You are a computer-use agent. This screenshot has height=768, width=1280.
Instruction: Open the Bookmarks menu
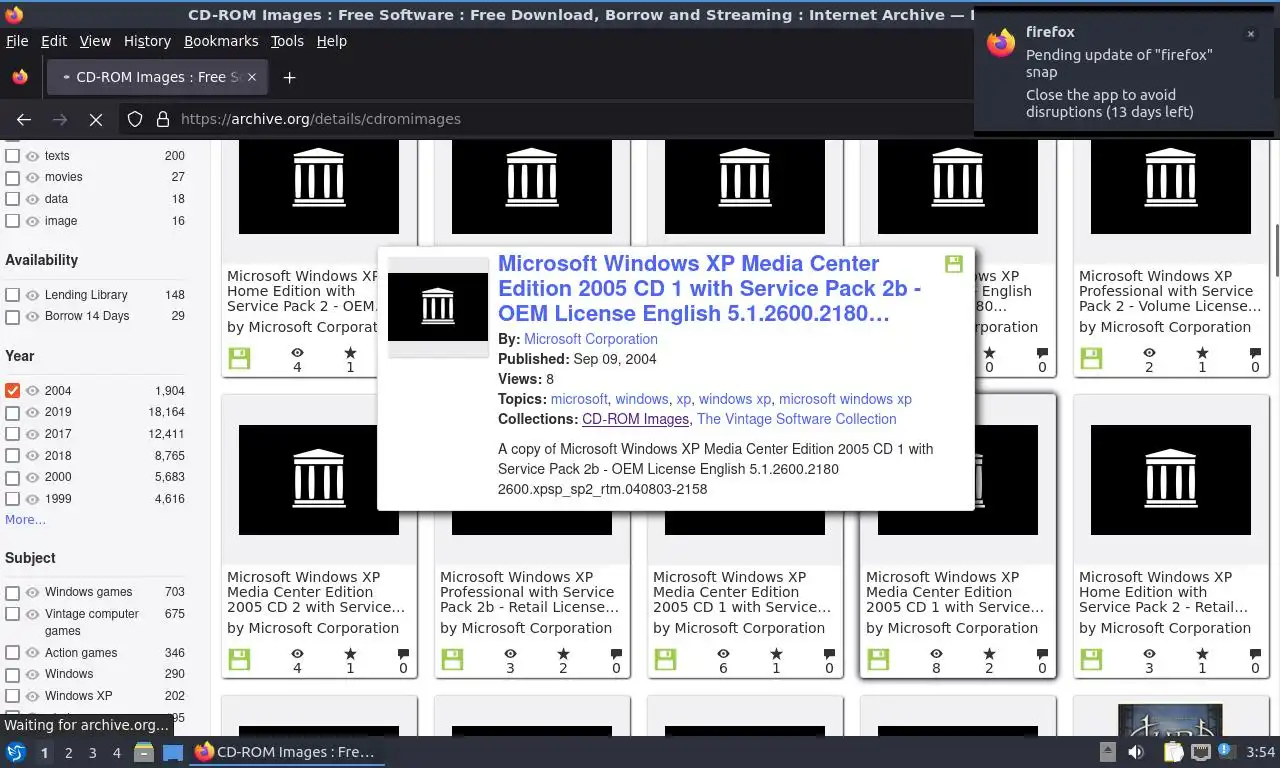221,41
